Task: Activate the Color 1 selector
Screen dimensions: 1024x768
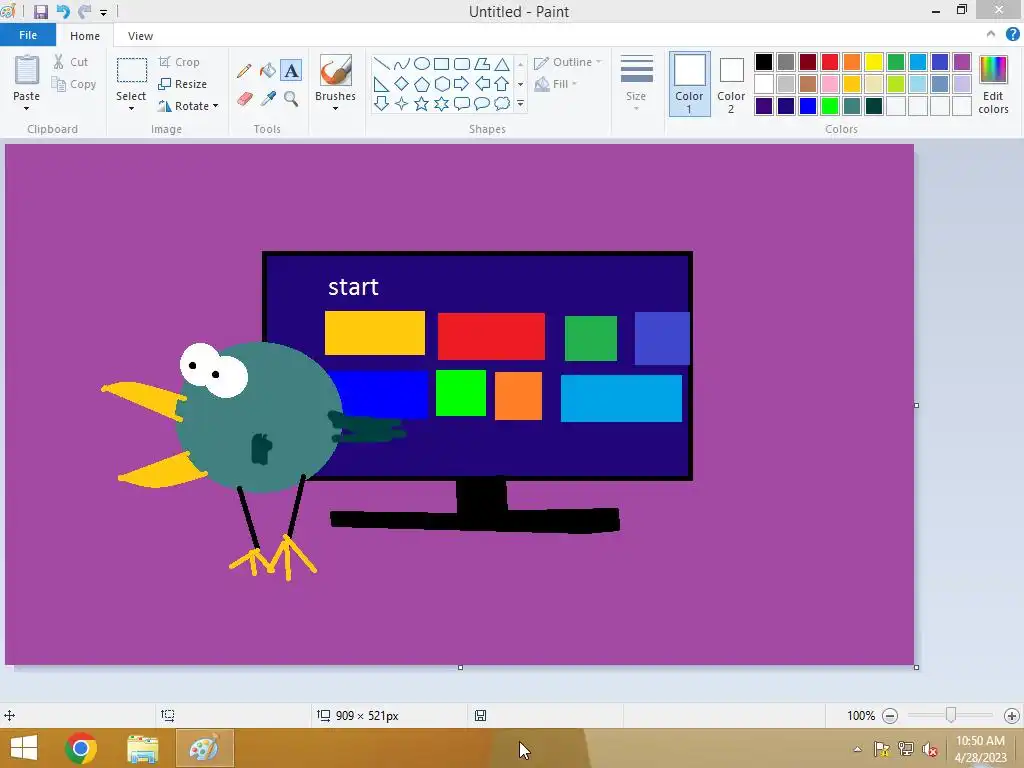Action: pyautogui.click(x=690, y=84)
